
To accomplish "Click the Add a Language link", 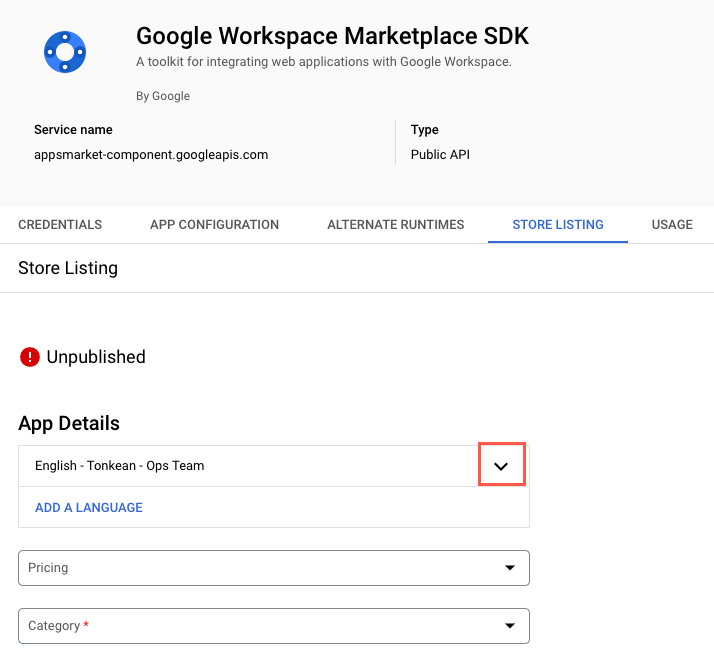I will pyautogui.click(x=89, y=508).
